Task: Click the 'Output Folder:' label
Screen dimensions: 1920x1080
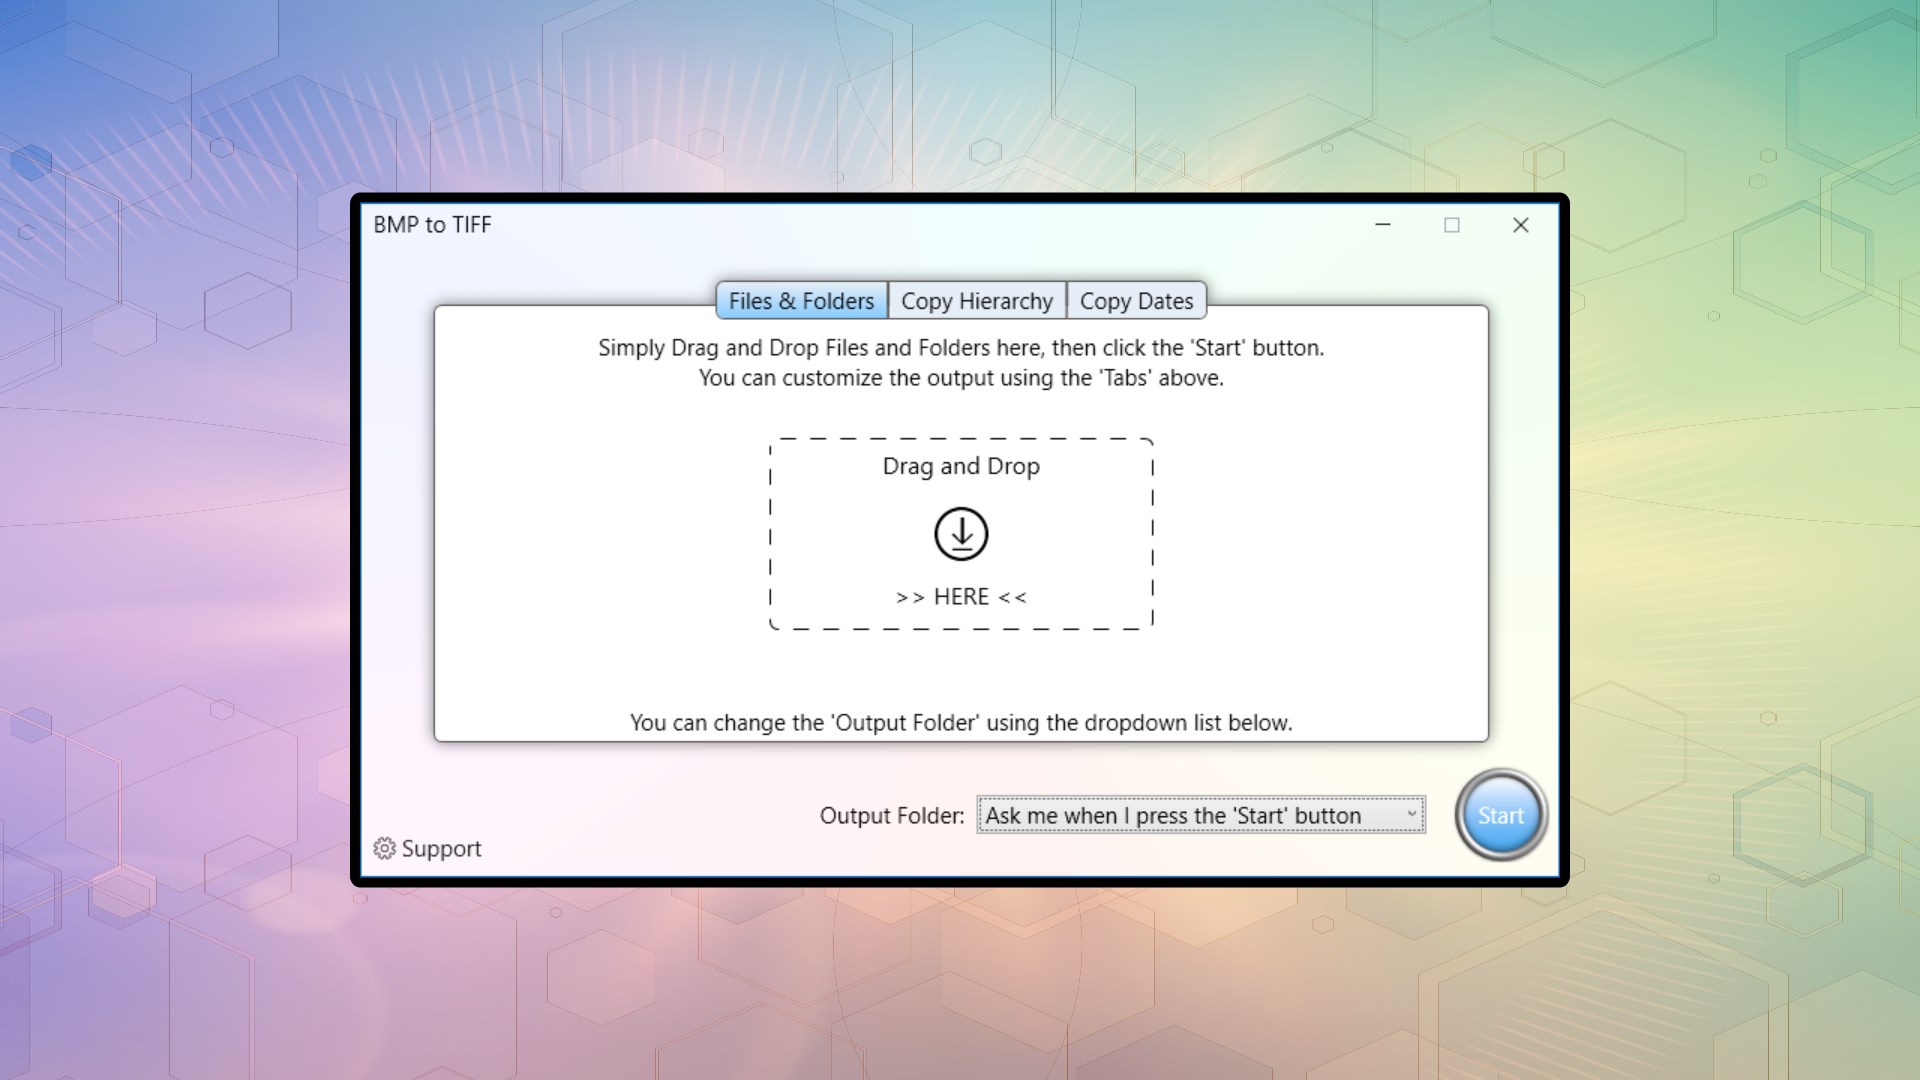Action: click(x=891, y=815)
